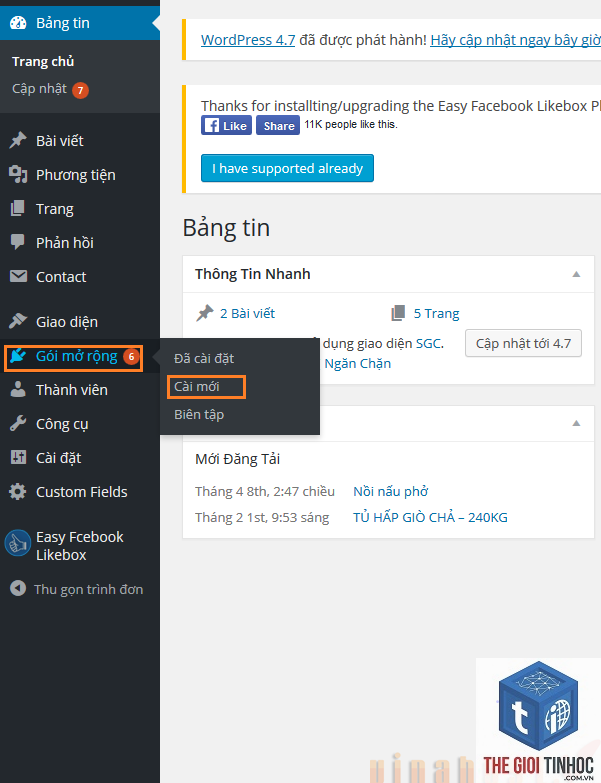Click the orange 7 updates badge
Viewport: 601px width, 783px height.
tap(80, 90)
